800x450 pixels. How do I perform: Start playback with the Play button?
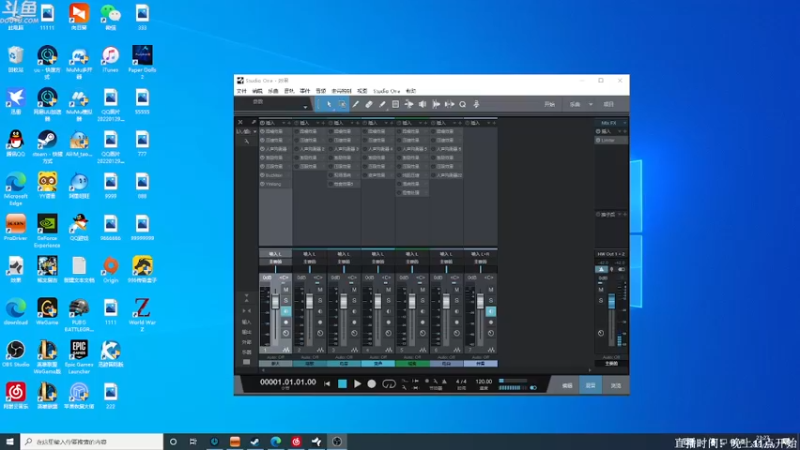point(357,384)
